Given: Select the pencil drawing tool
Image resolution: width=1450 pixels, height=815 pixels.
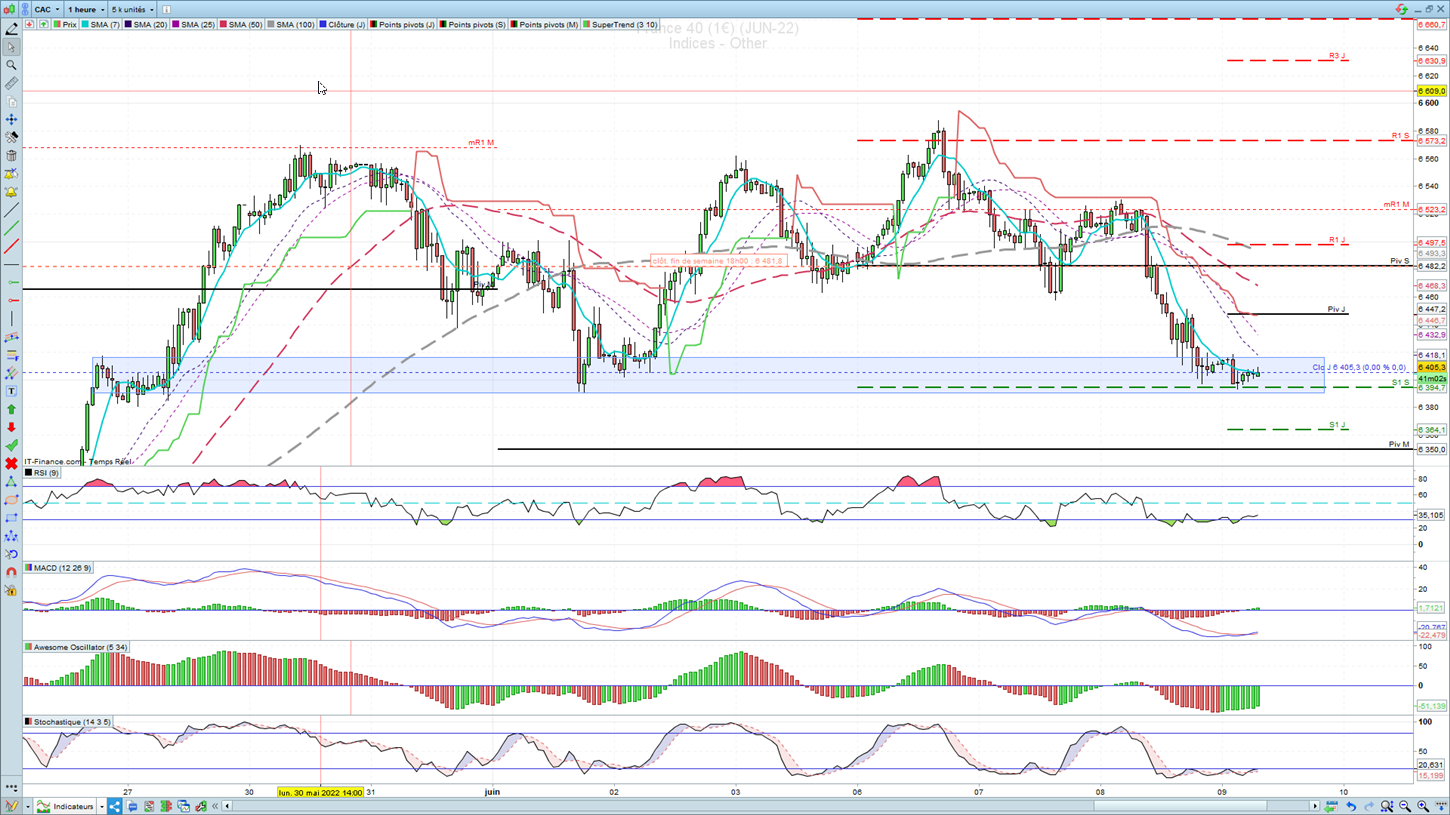Looking at the screenshot, I should [11, 29].
